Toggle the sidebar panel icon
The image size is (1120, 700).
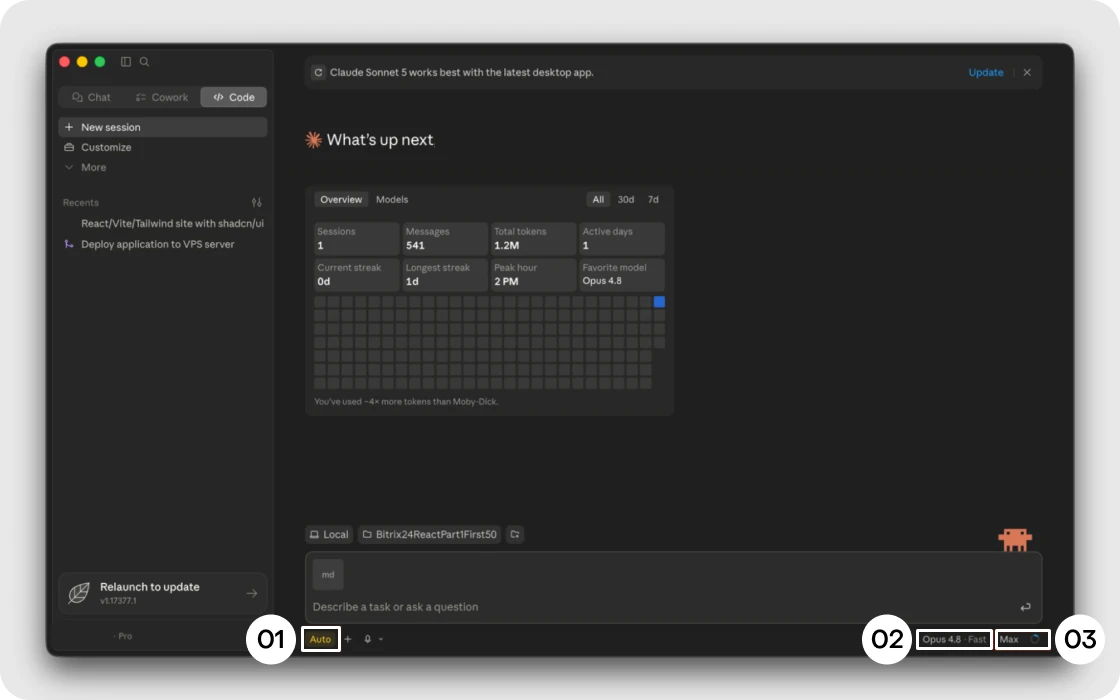click(126, 62)
